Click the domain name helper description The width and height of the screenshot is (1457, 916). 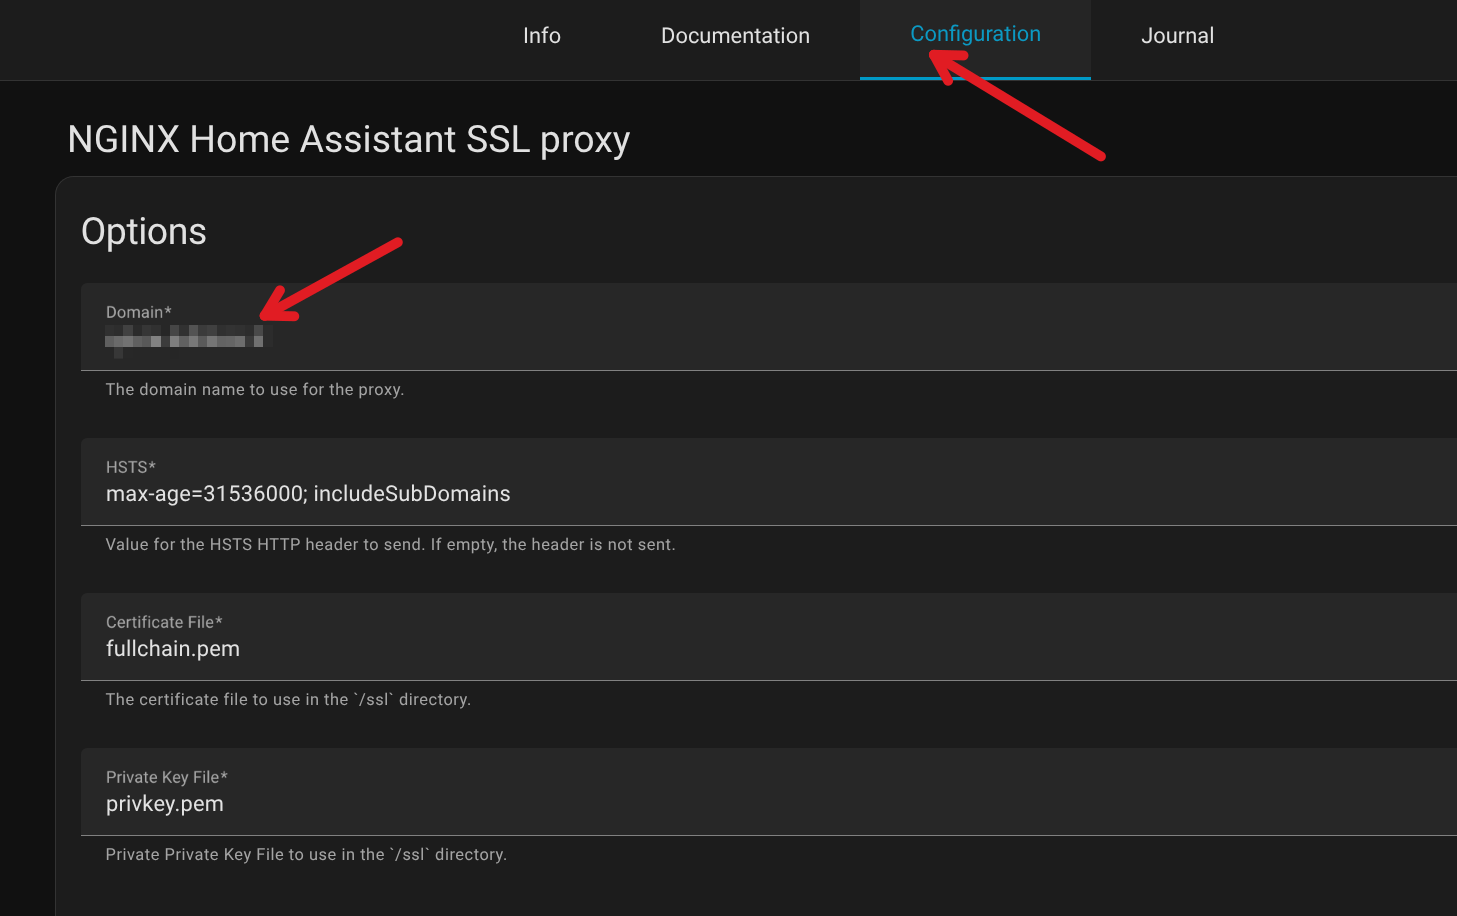tap(255, 390)
